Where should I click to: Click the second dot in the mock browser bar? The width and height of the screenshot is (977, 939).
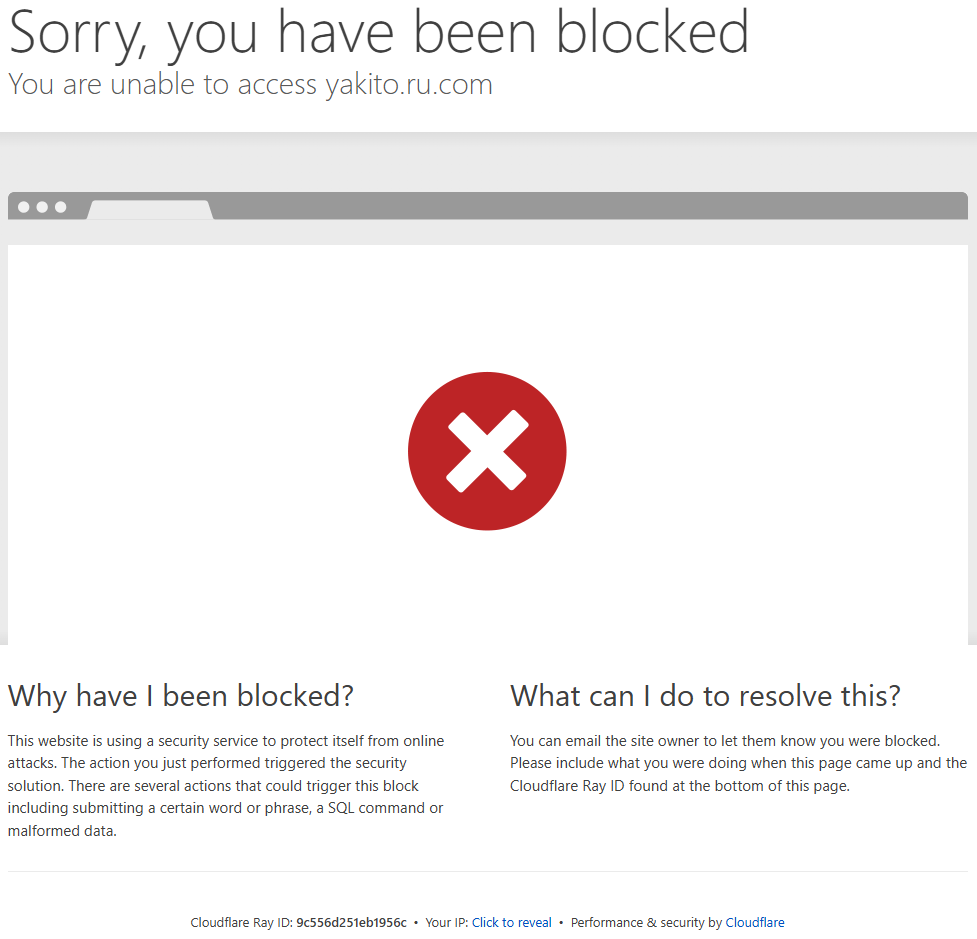(x=42, y=207)
